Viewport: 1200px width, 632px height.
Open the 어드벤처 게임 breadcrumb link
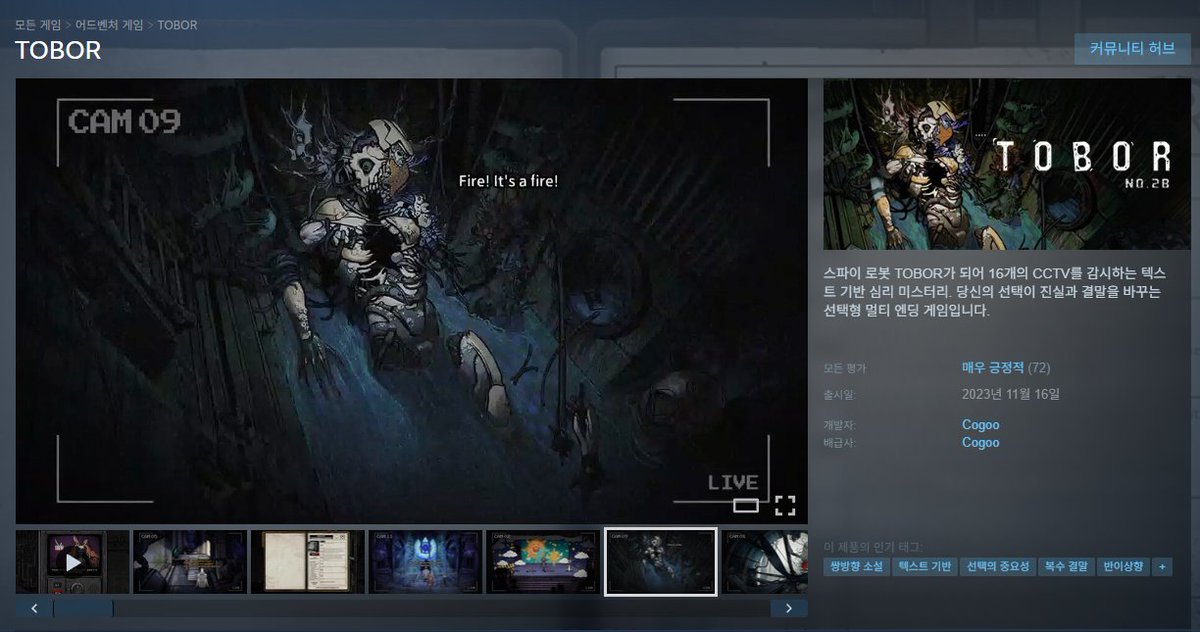click(109, 25)
